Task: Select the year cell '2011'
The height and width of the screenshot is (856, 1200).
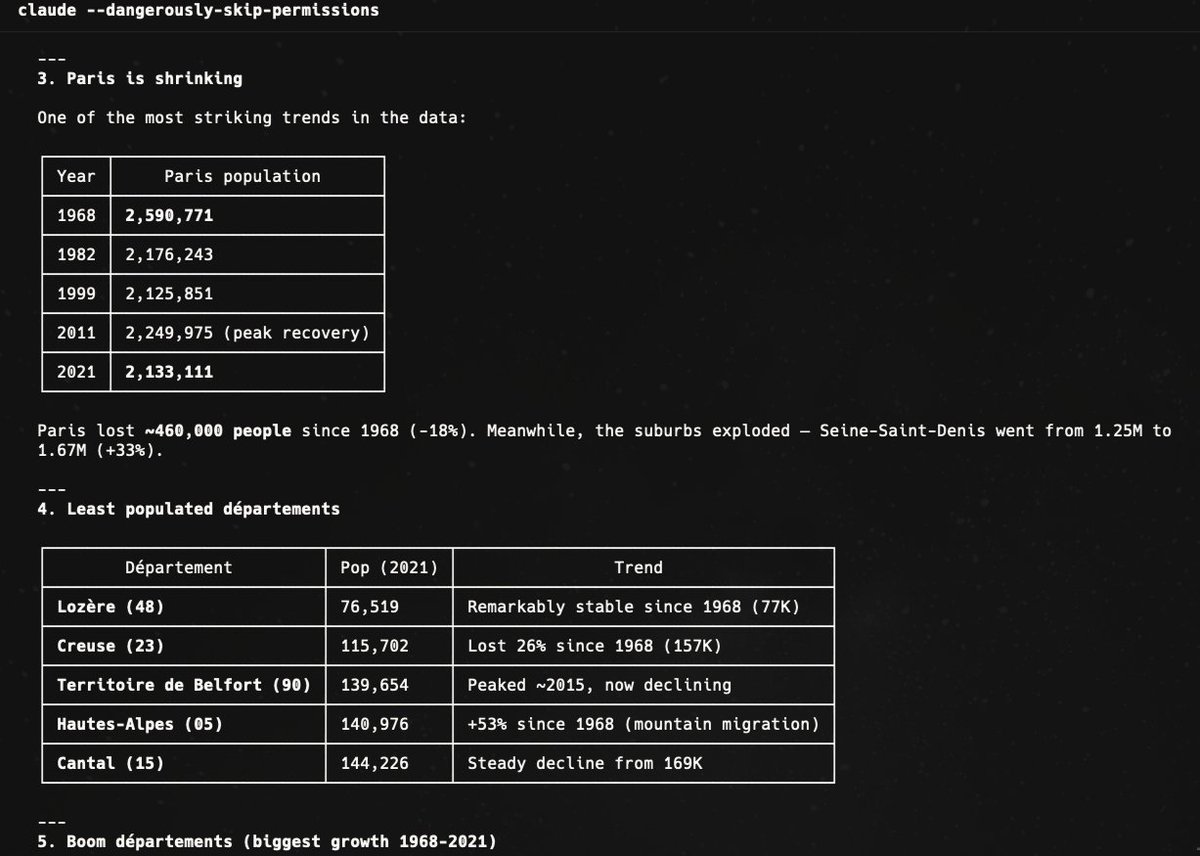Action: (76, 332)
